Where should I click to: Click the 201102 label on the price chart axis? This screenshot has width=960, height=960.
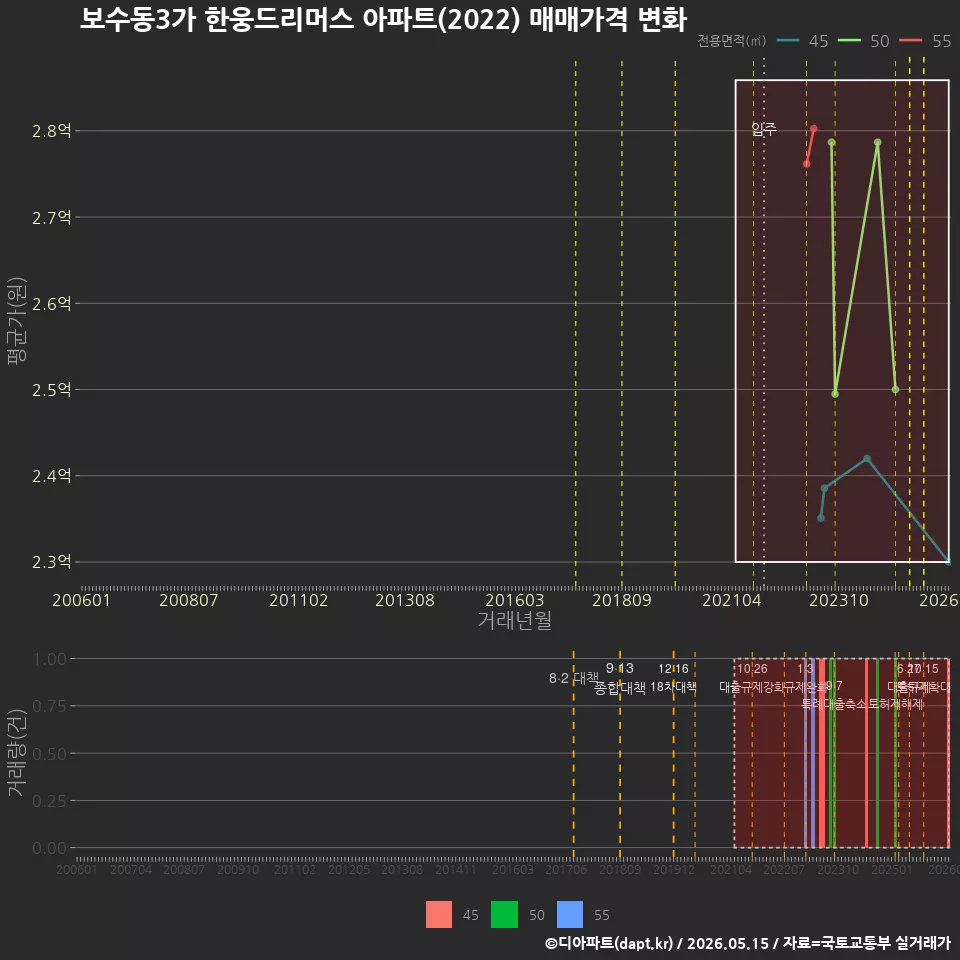click(299, 600)
